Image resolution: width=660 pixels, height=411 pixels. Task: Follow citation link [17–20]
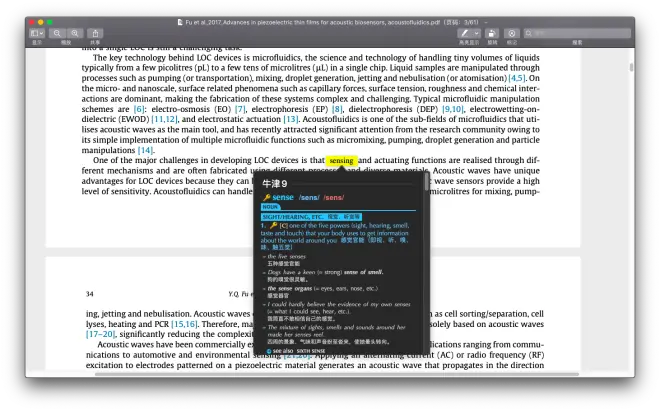pos(100,334)
